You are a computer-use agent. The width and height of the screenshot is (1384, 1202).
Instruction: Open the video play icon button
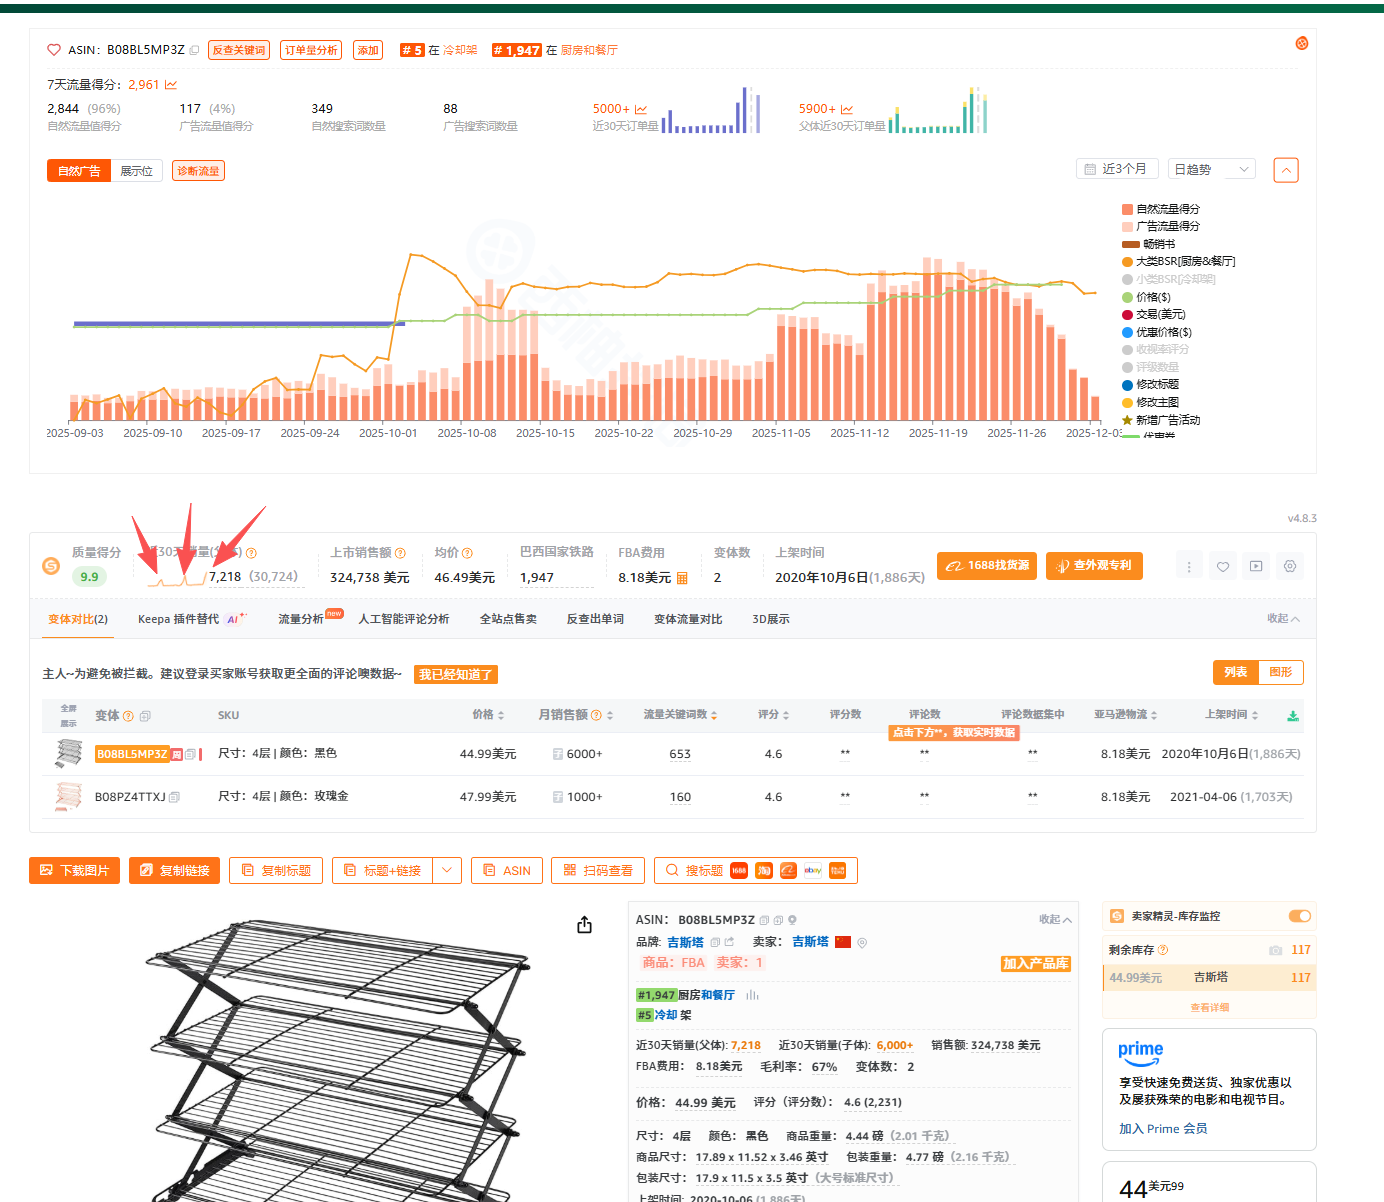click(x=1256, y=566)
